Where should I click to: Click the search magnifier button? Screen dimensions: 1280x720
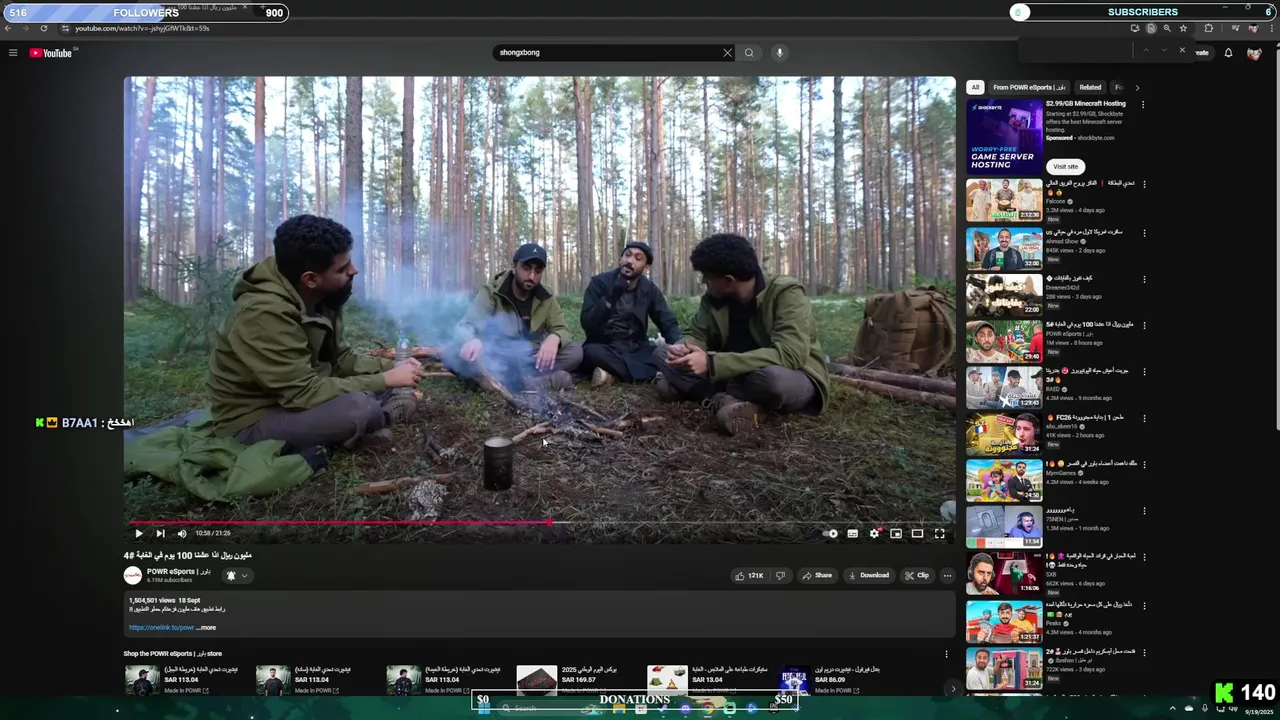coord(749,53)
